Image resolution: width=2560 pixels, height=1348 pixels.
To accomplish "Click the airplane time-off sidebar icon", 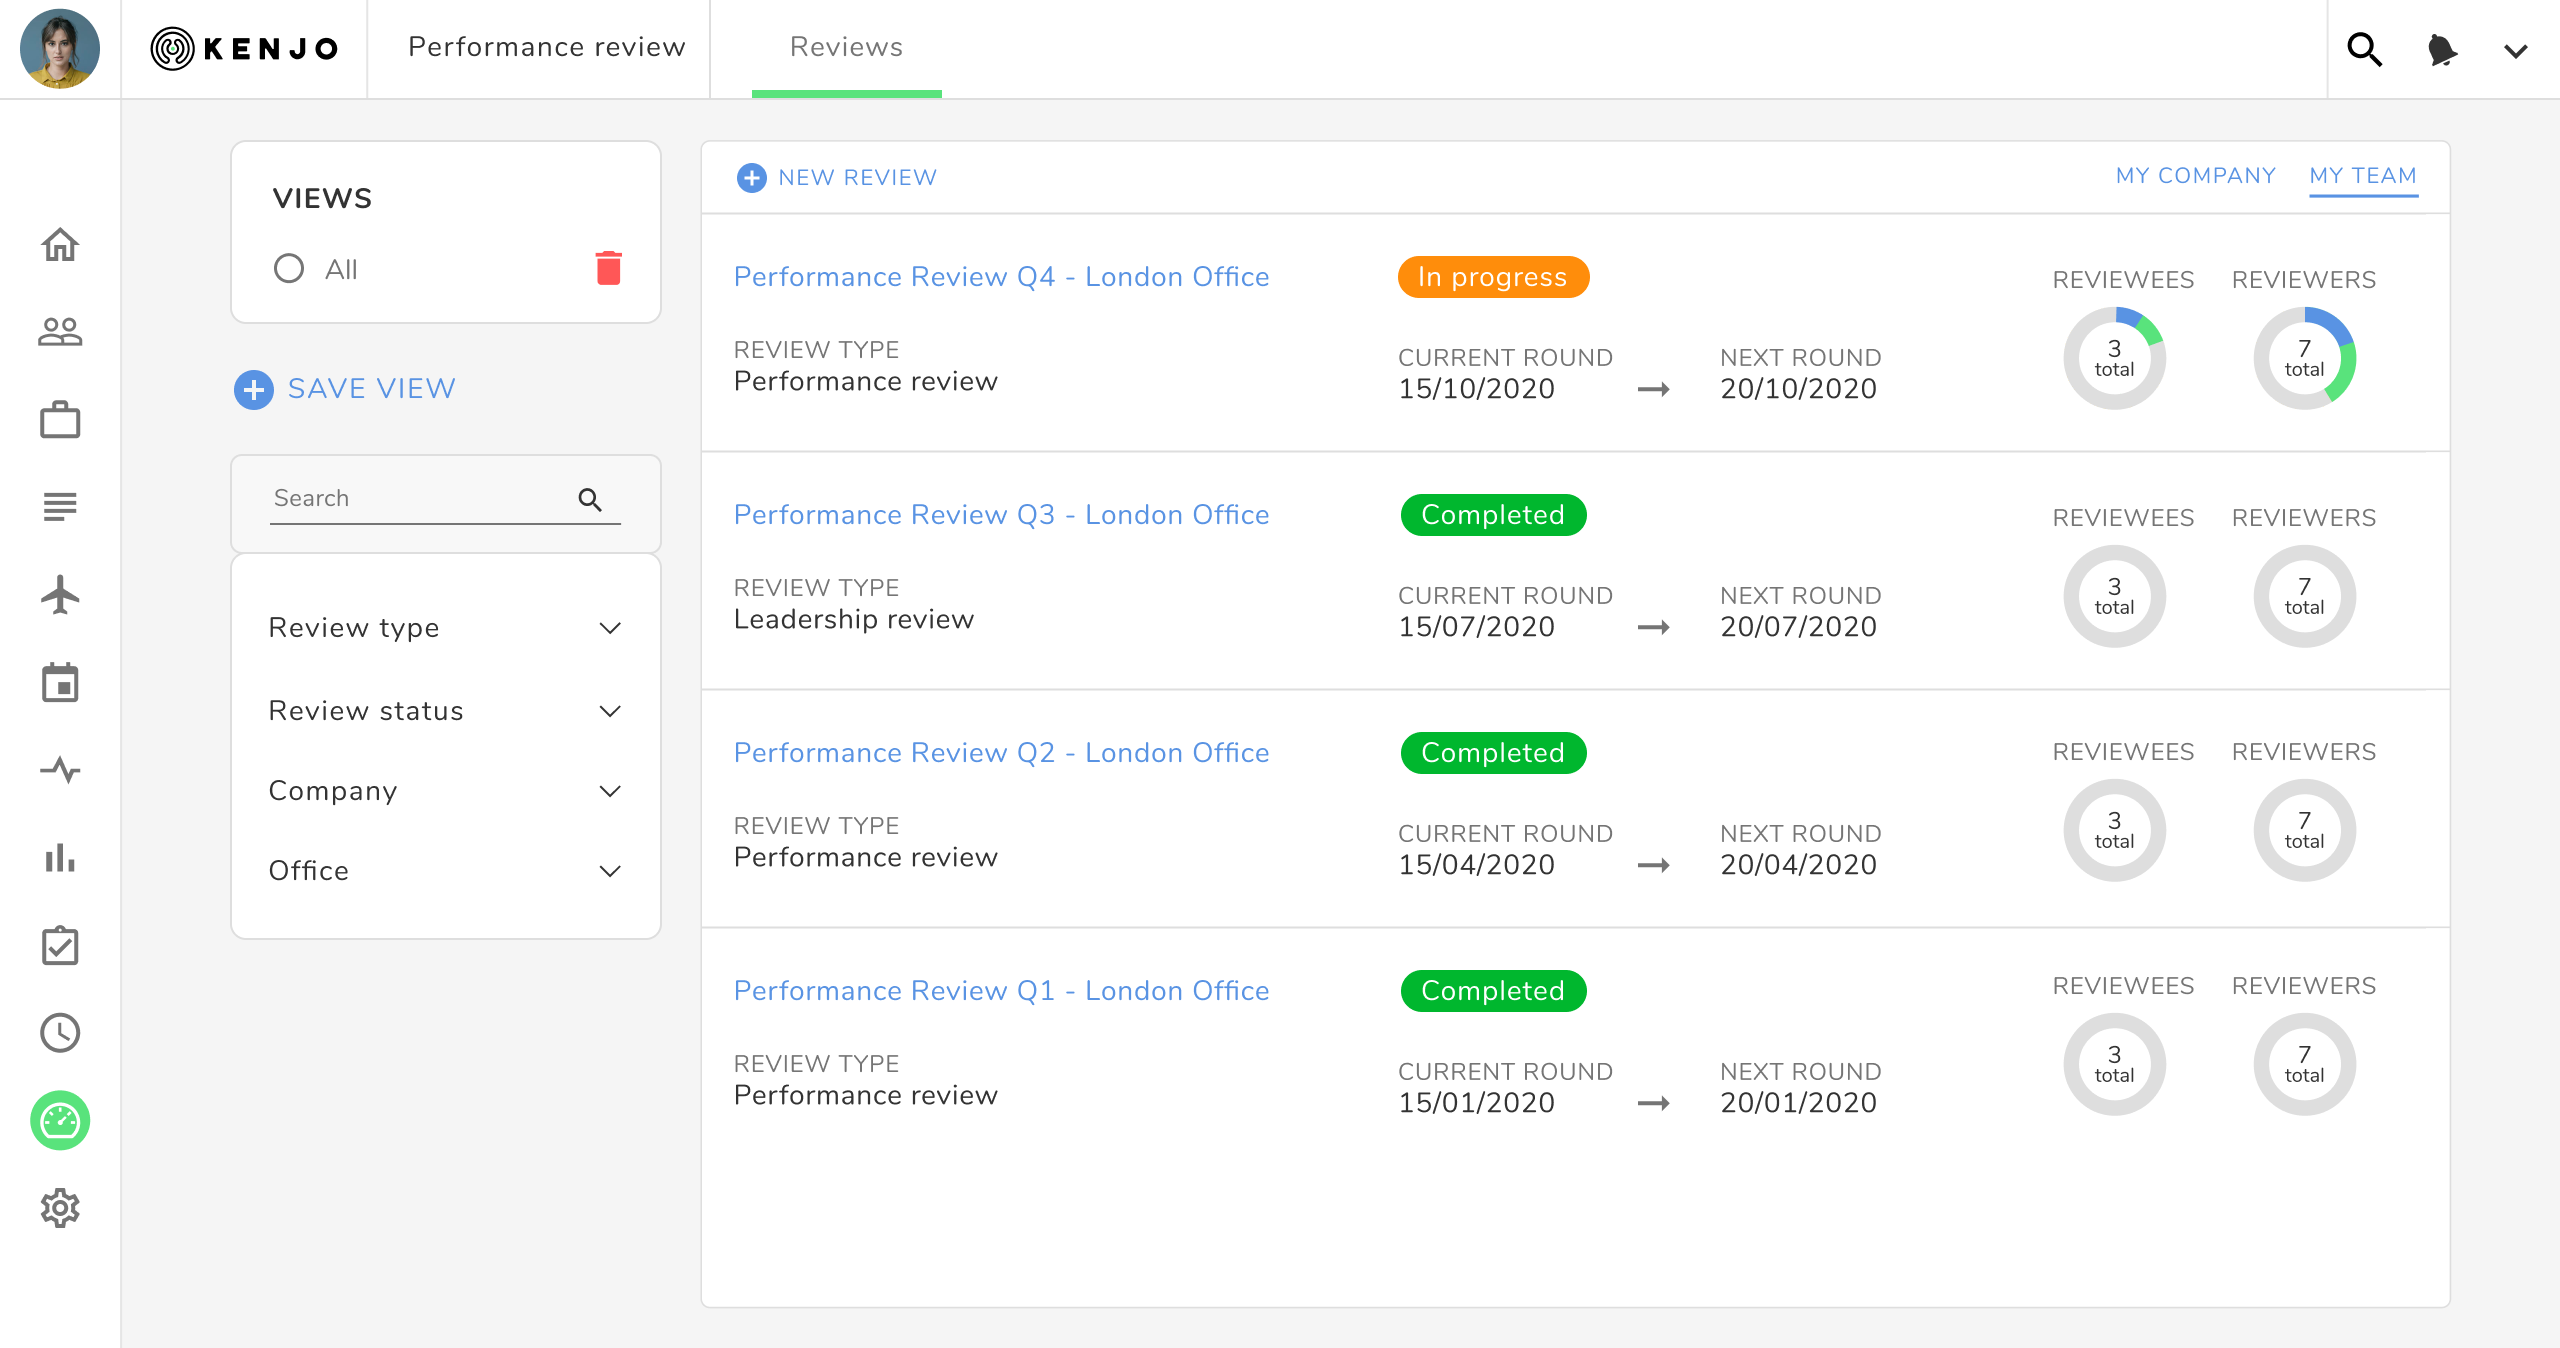I will pos(60,595).
